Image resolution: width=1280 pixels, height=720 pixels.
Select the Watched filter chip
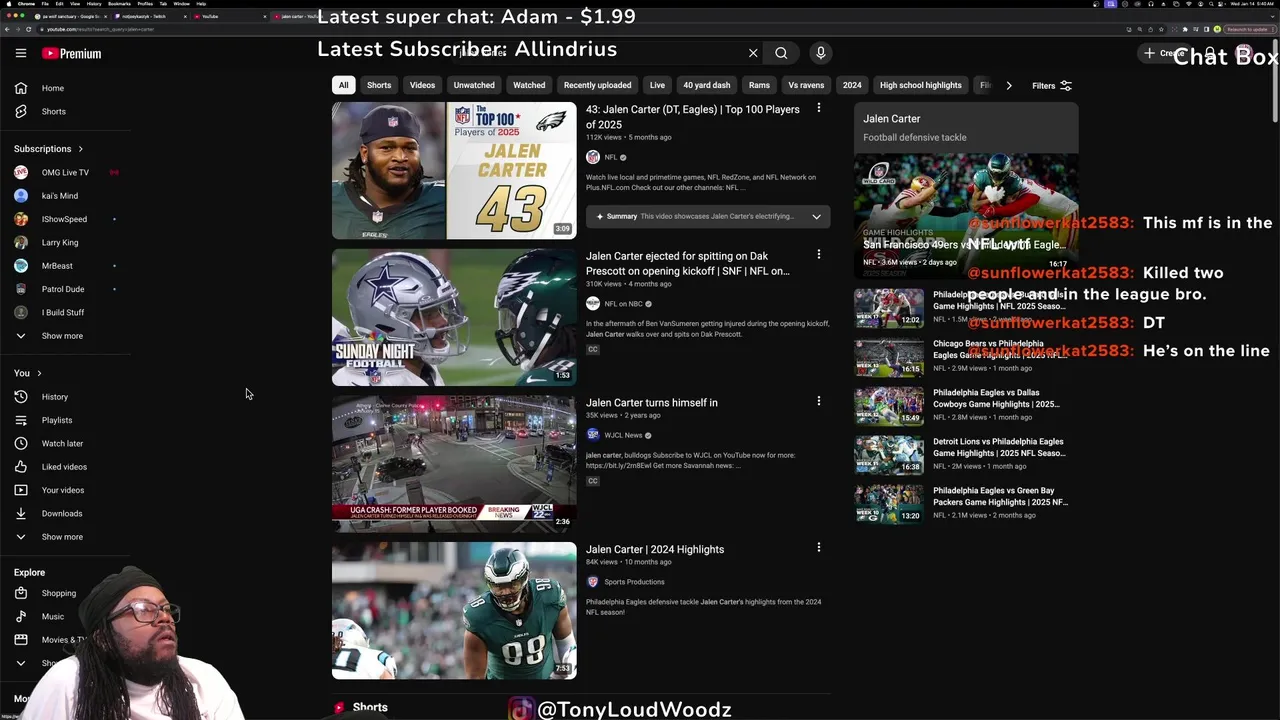(529, 86)
